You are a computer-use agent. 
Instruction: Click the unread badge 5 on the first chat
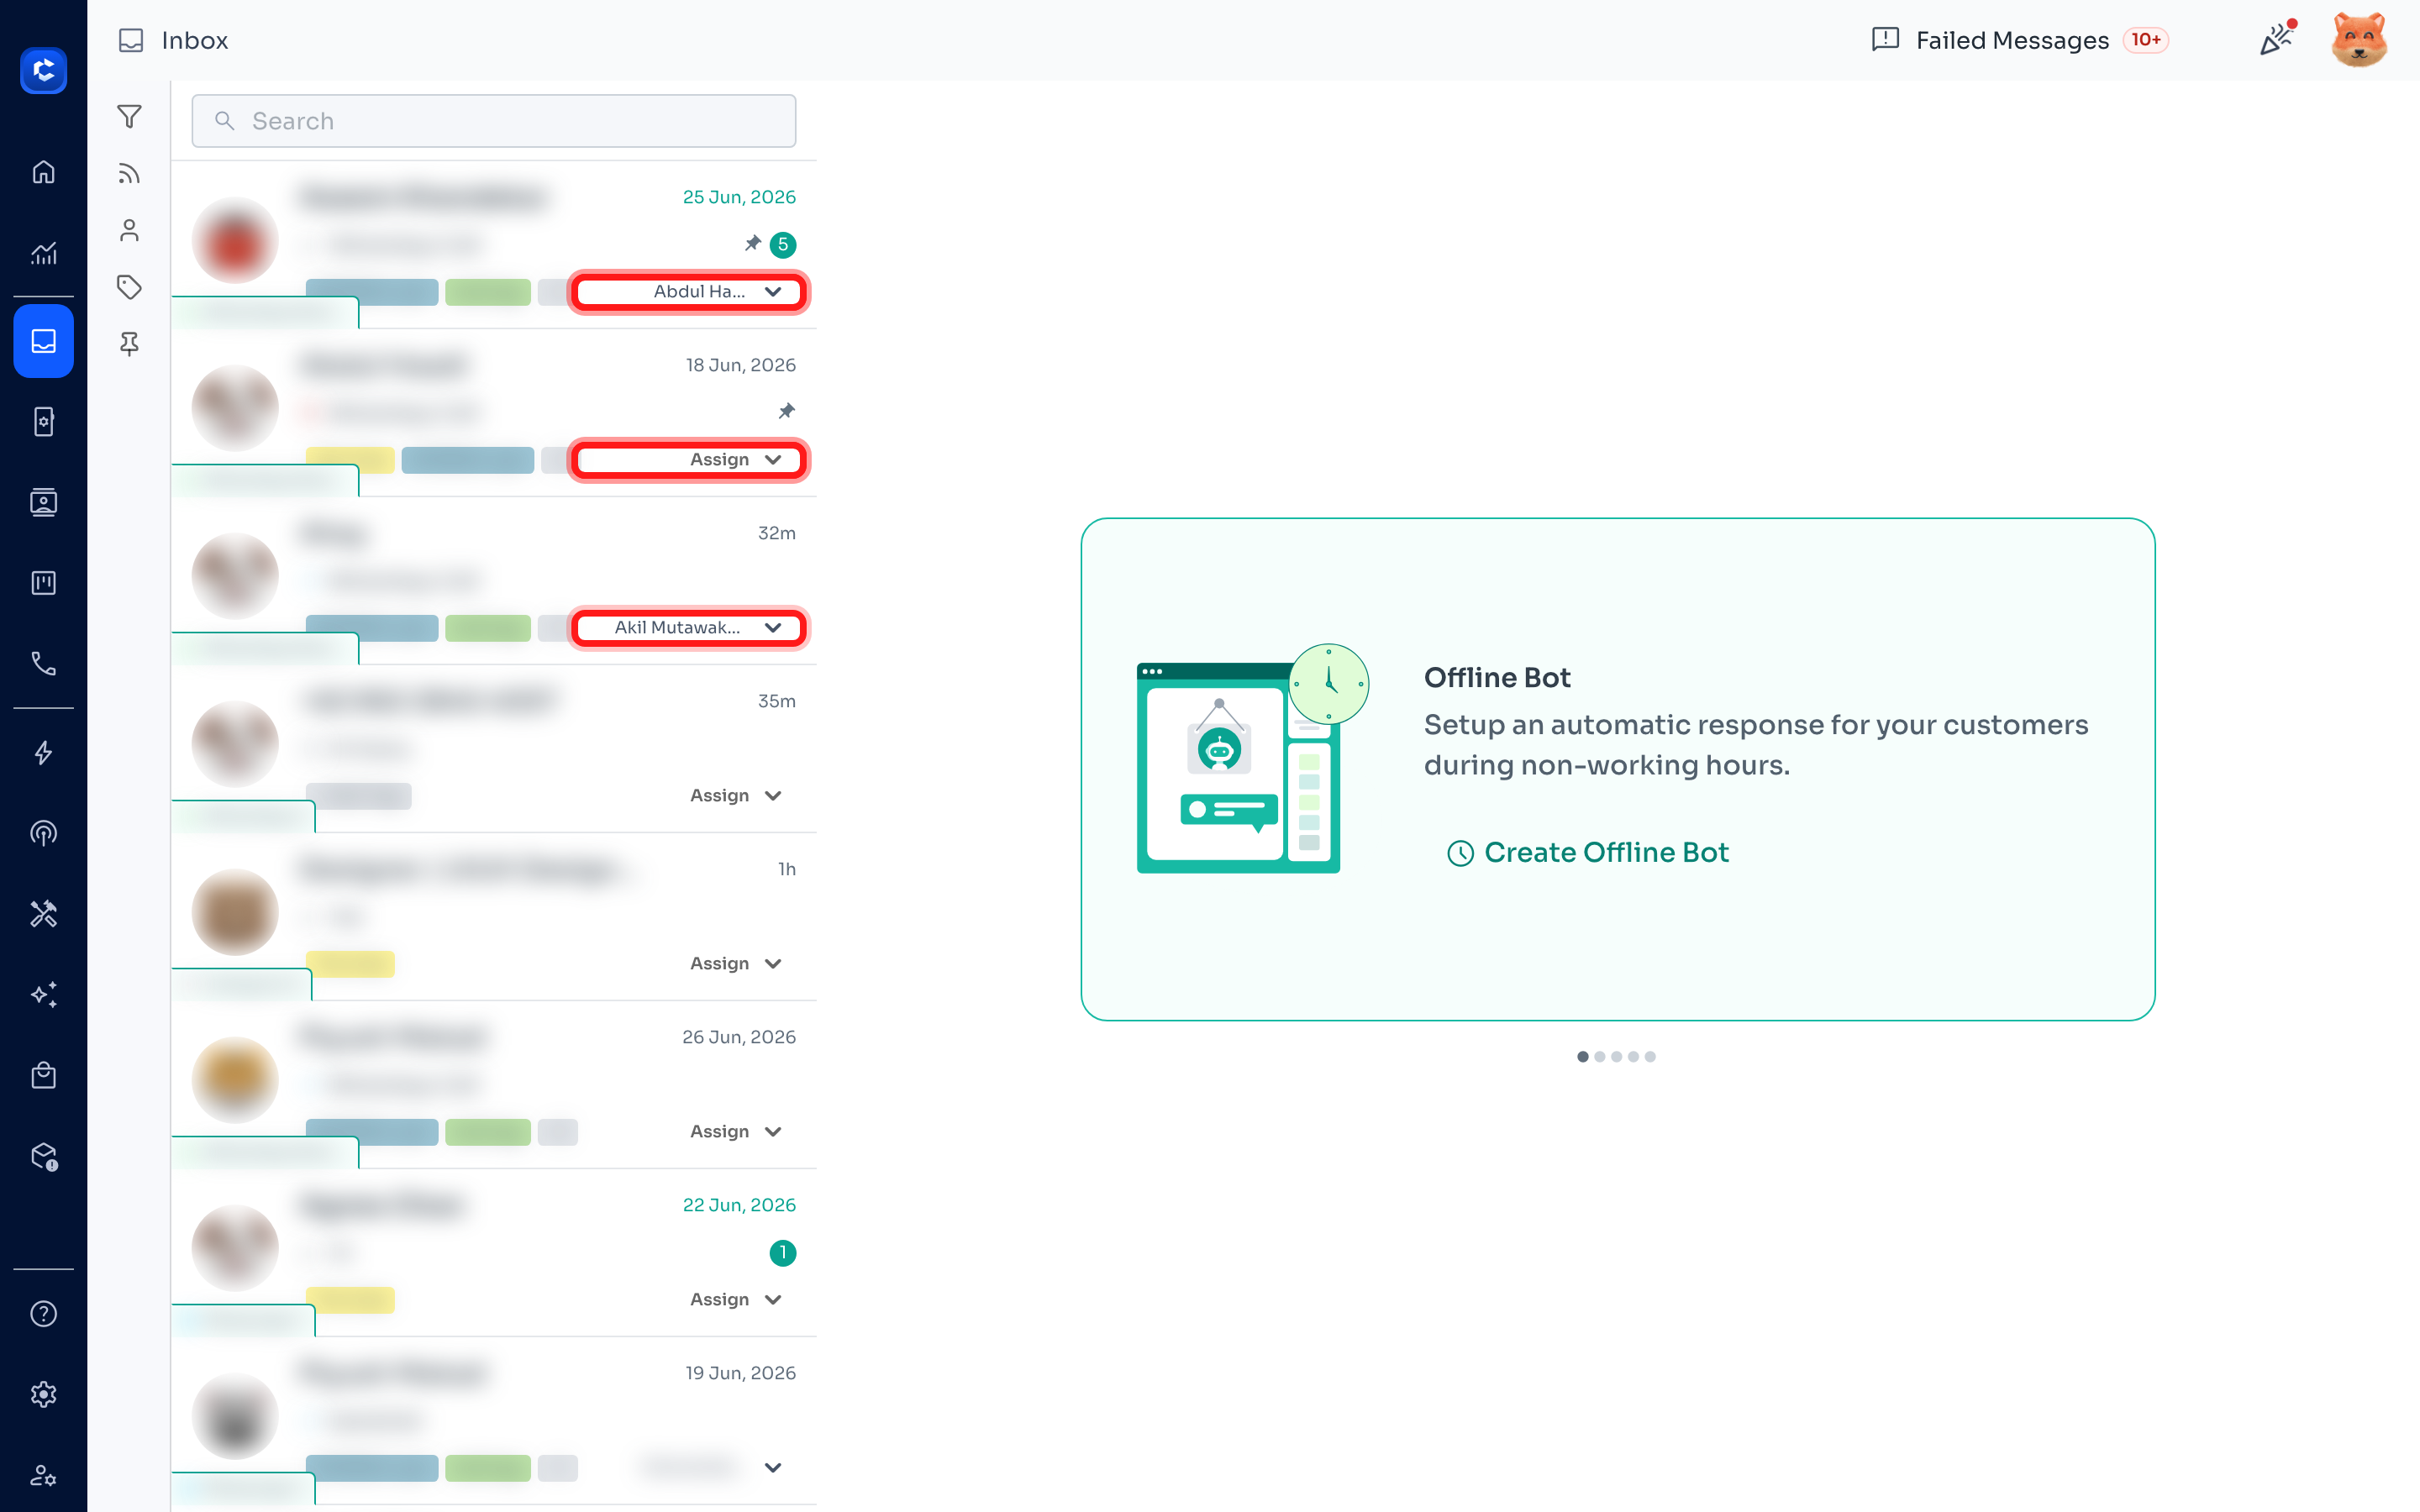pyautogui.click(x=783, y=244)
